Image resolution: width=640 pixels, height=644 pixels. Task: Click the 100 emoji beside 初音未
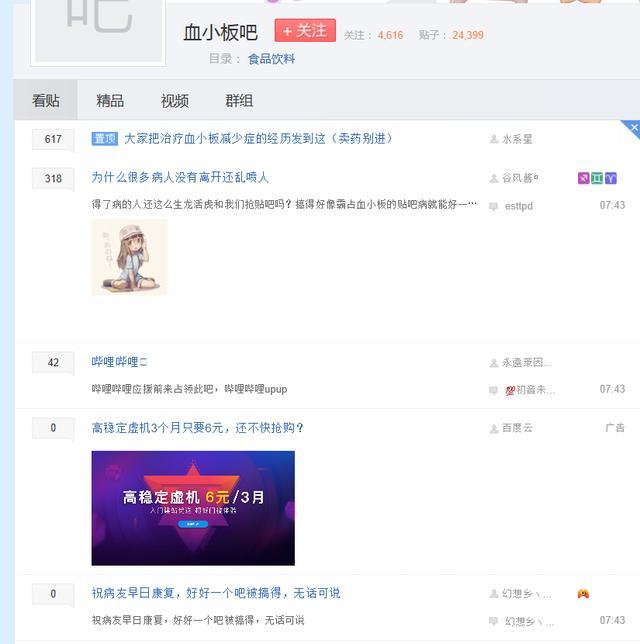pyautogui.click(x=510, y=391)
